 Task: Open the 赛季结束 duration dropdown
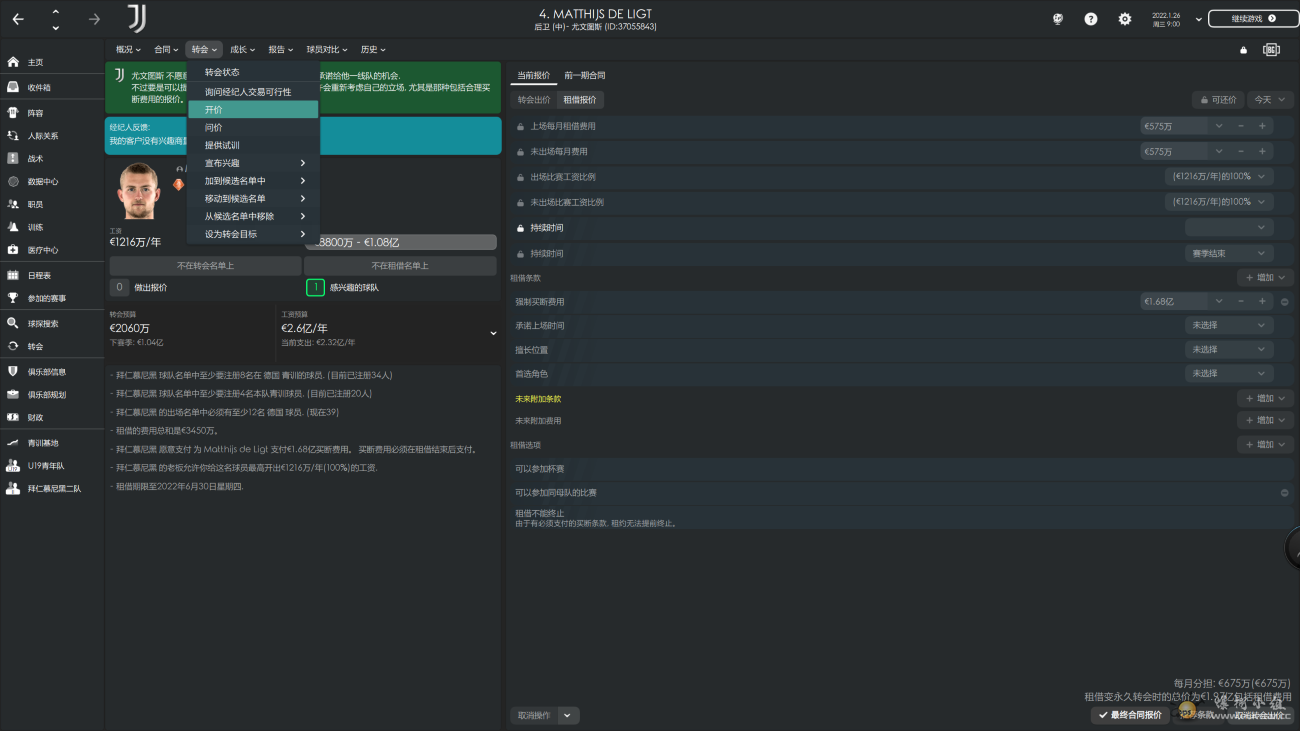(x=1229, y=254)
